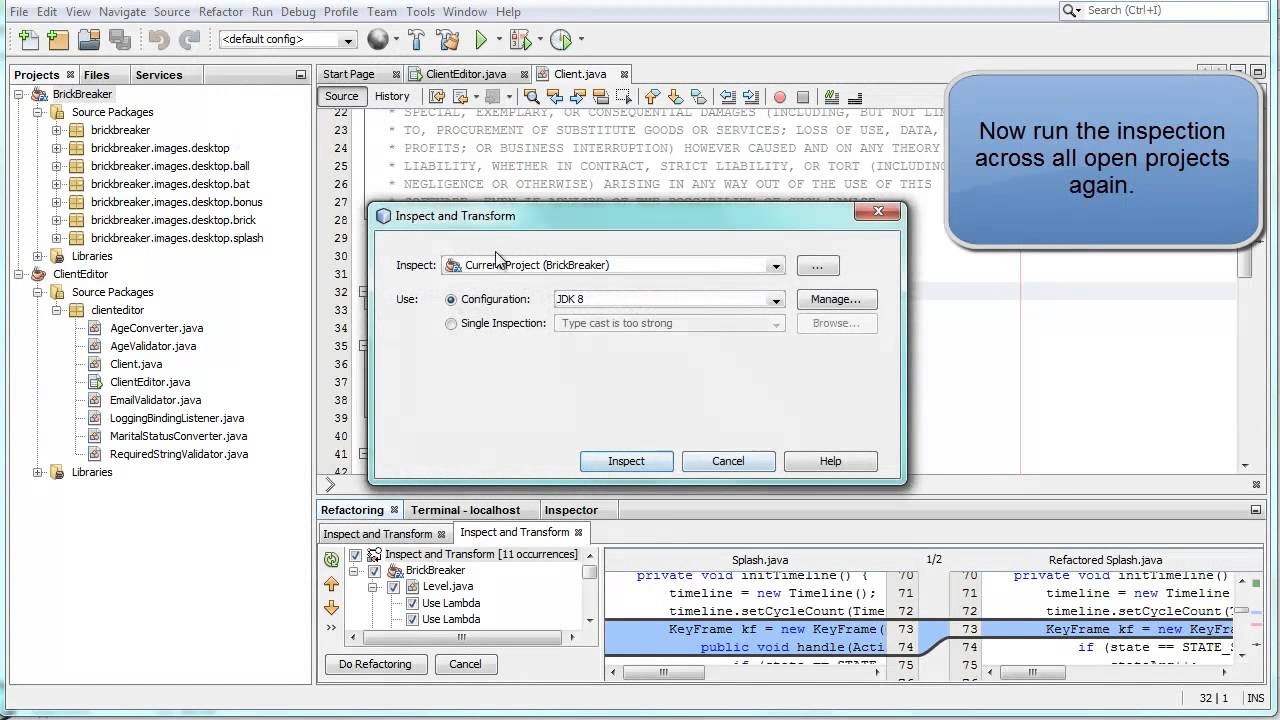The width and height of the screenshot is (1280, 720).
Task: Click the Clean and Build icon
Action: (x=448, y=40)
